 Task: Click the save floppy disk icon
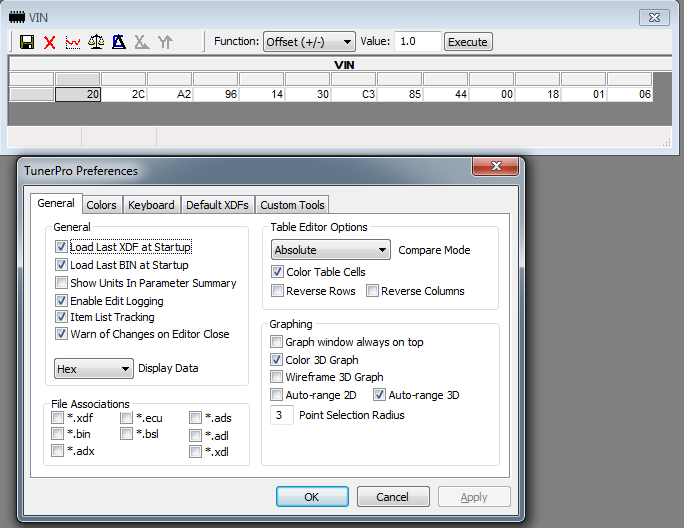[27, 42]
